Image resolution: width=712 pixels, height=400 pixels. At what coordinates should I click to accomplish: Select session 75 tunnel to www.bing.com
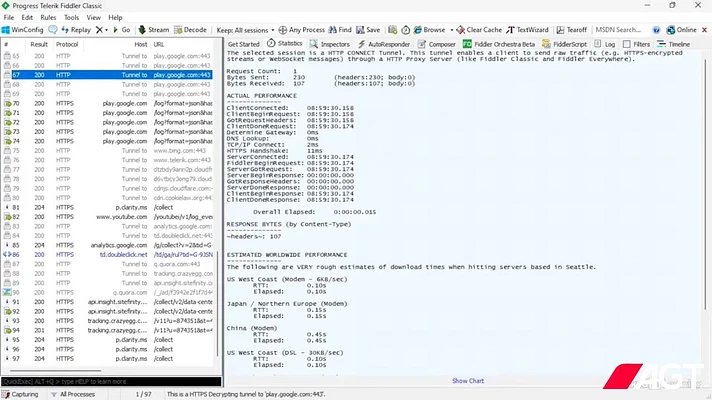(x=107, y=151)
